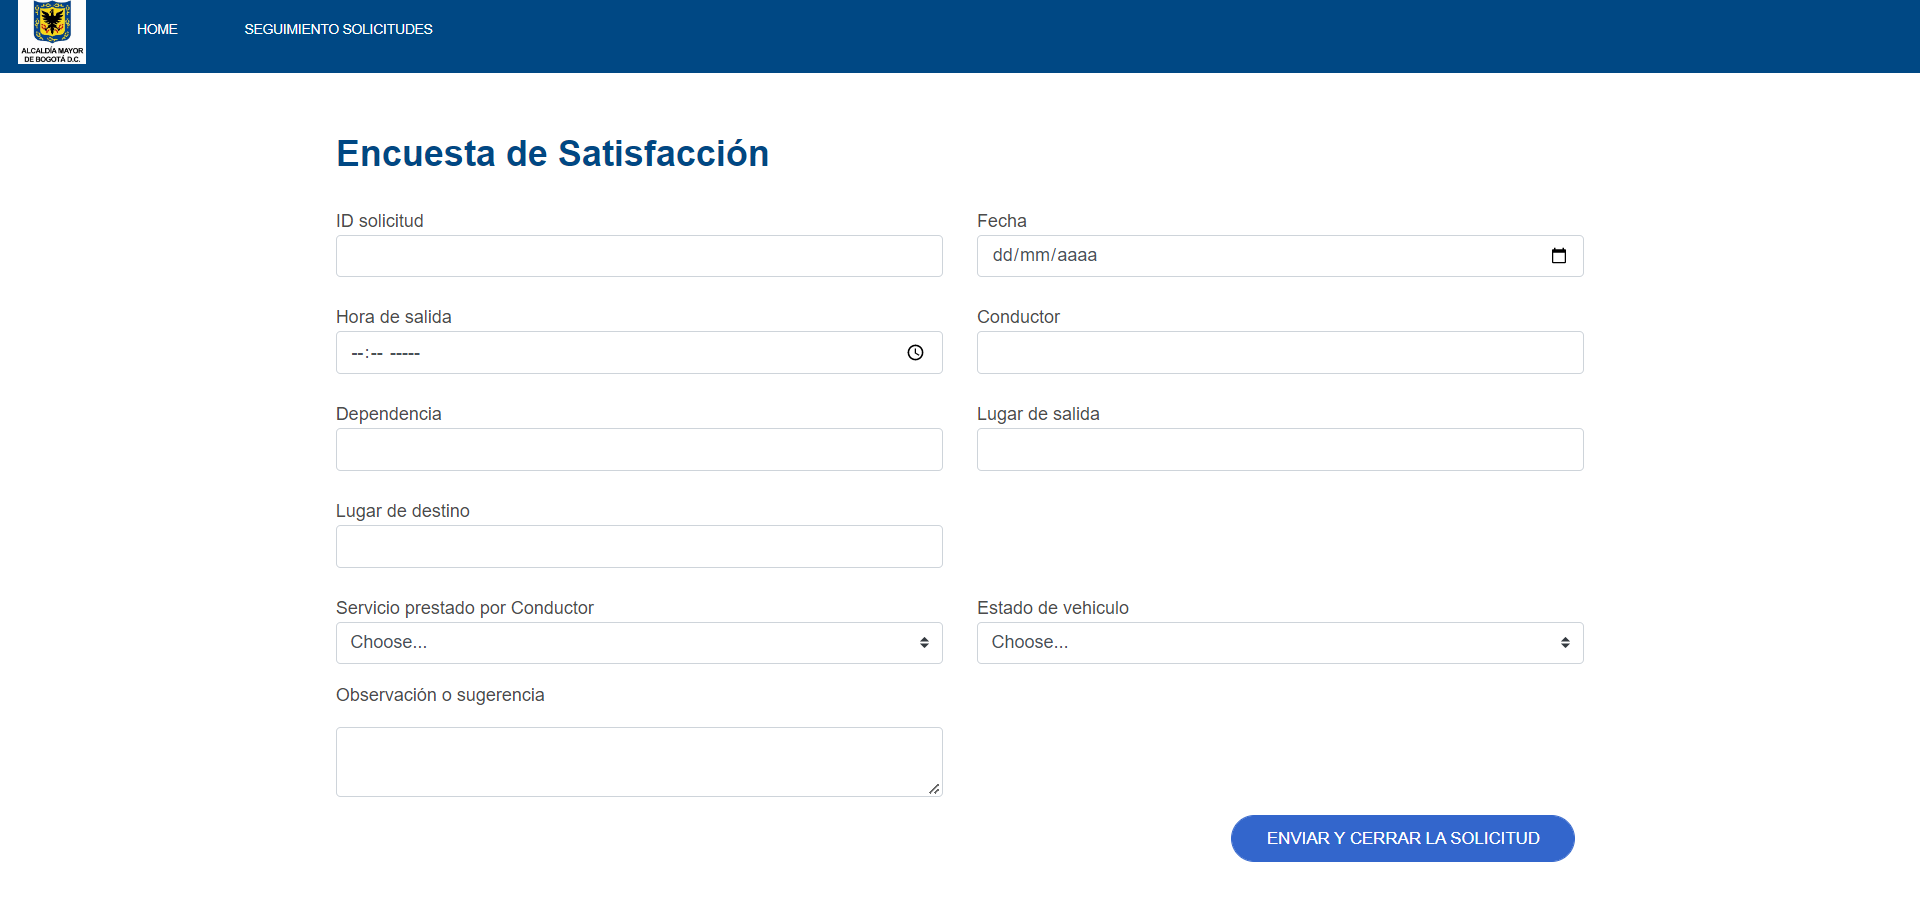Go to the HOME menu item
Image resolution: width=1920 pixels, height=906 pixels.
click(157, 29)
